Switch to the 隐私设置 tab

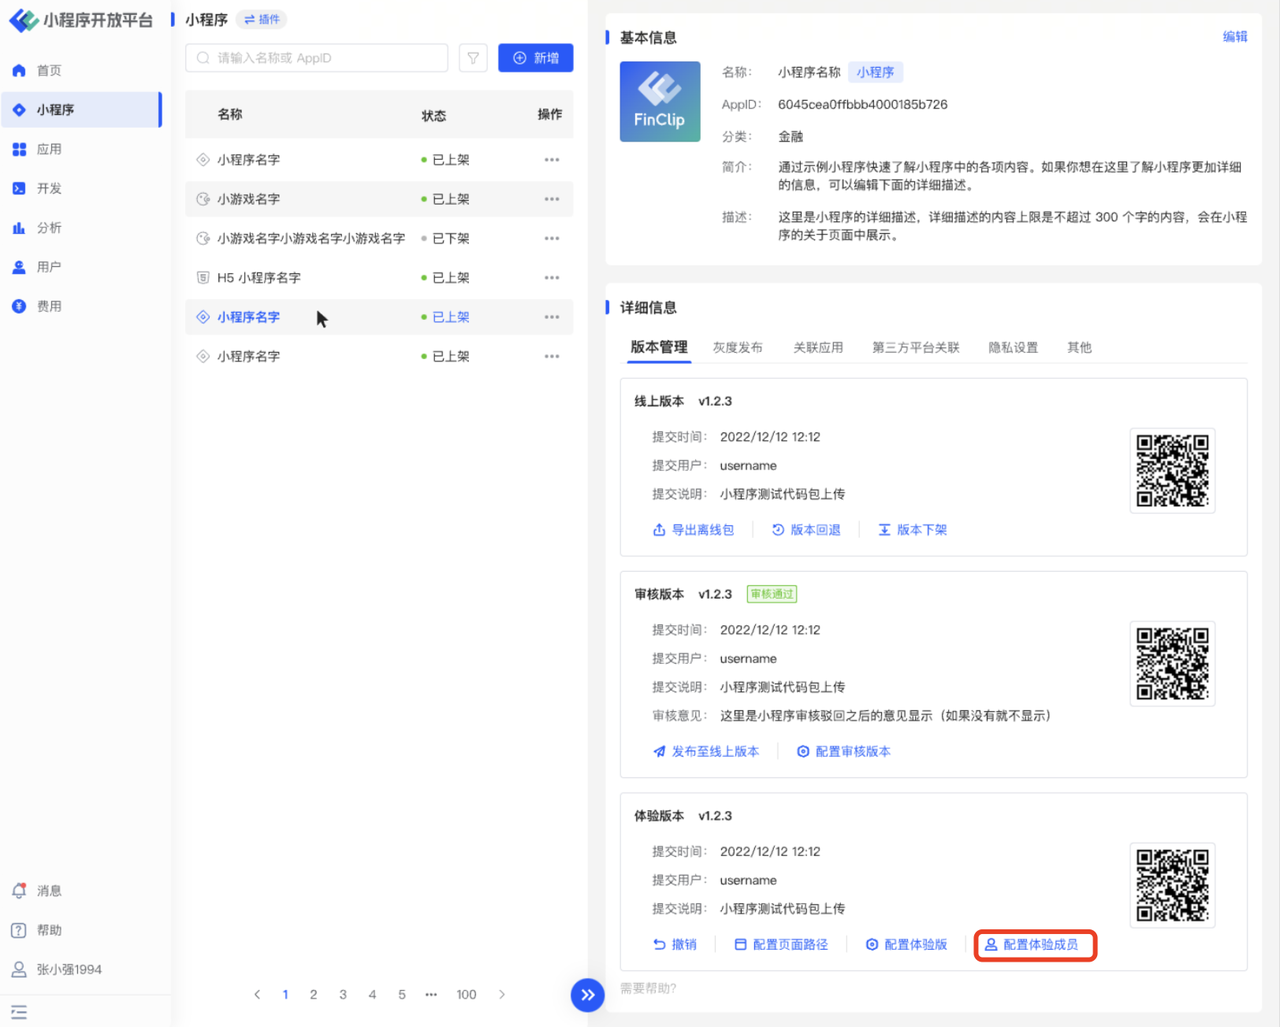[1012, 347]
